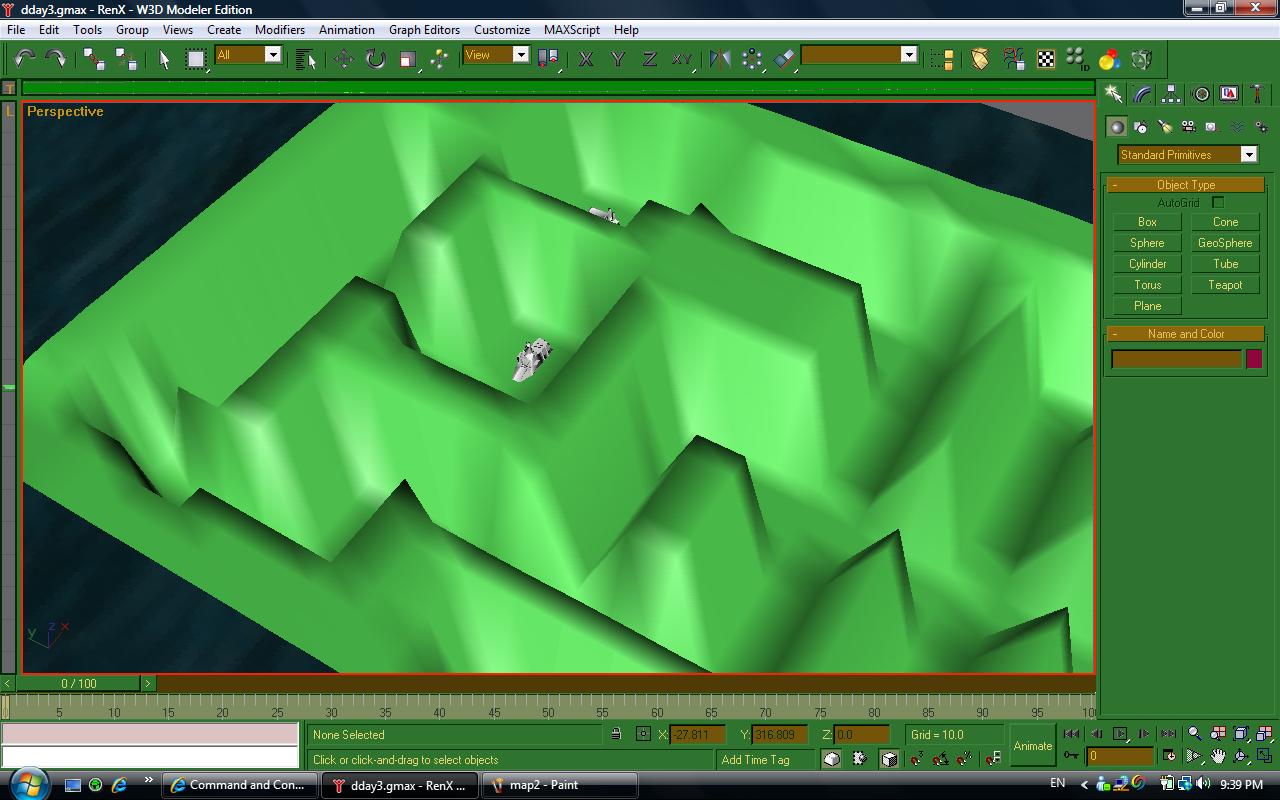Open the Standard Primitives dropdown
Viewport: 1280px width, 800px height.
[x=1187, y=155]
